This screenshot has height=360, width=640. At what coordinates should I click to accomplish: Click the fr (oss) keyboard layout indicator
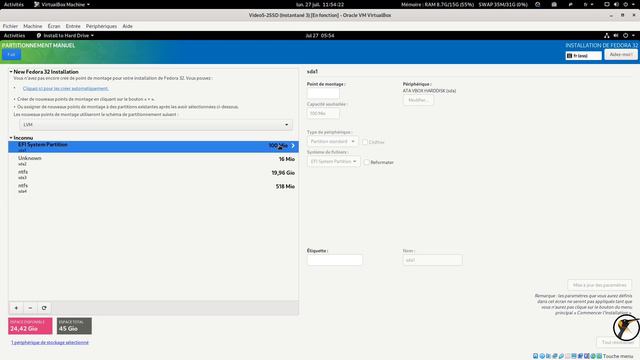coord(584,56)
